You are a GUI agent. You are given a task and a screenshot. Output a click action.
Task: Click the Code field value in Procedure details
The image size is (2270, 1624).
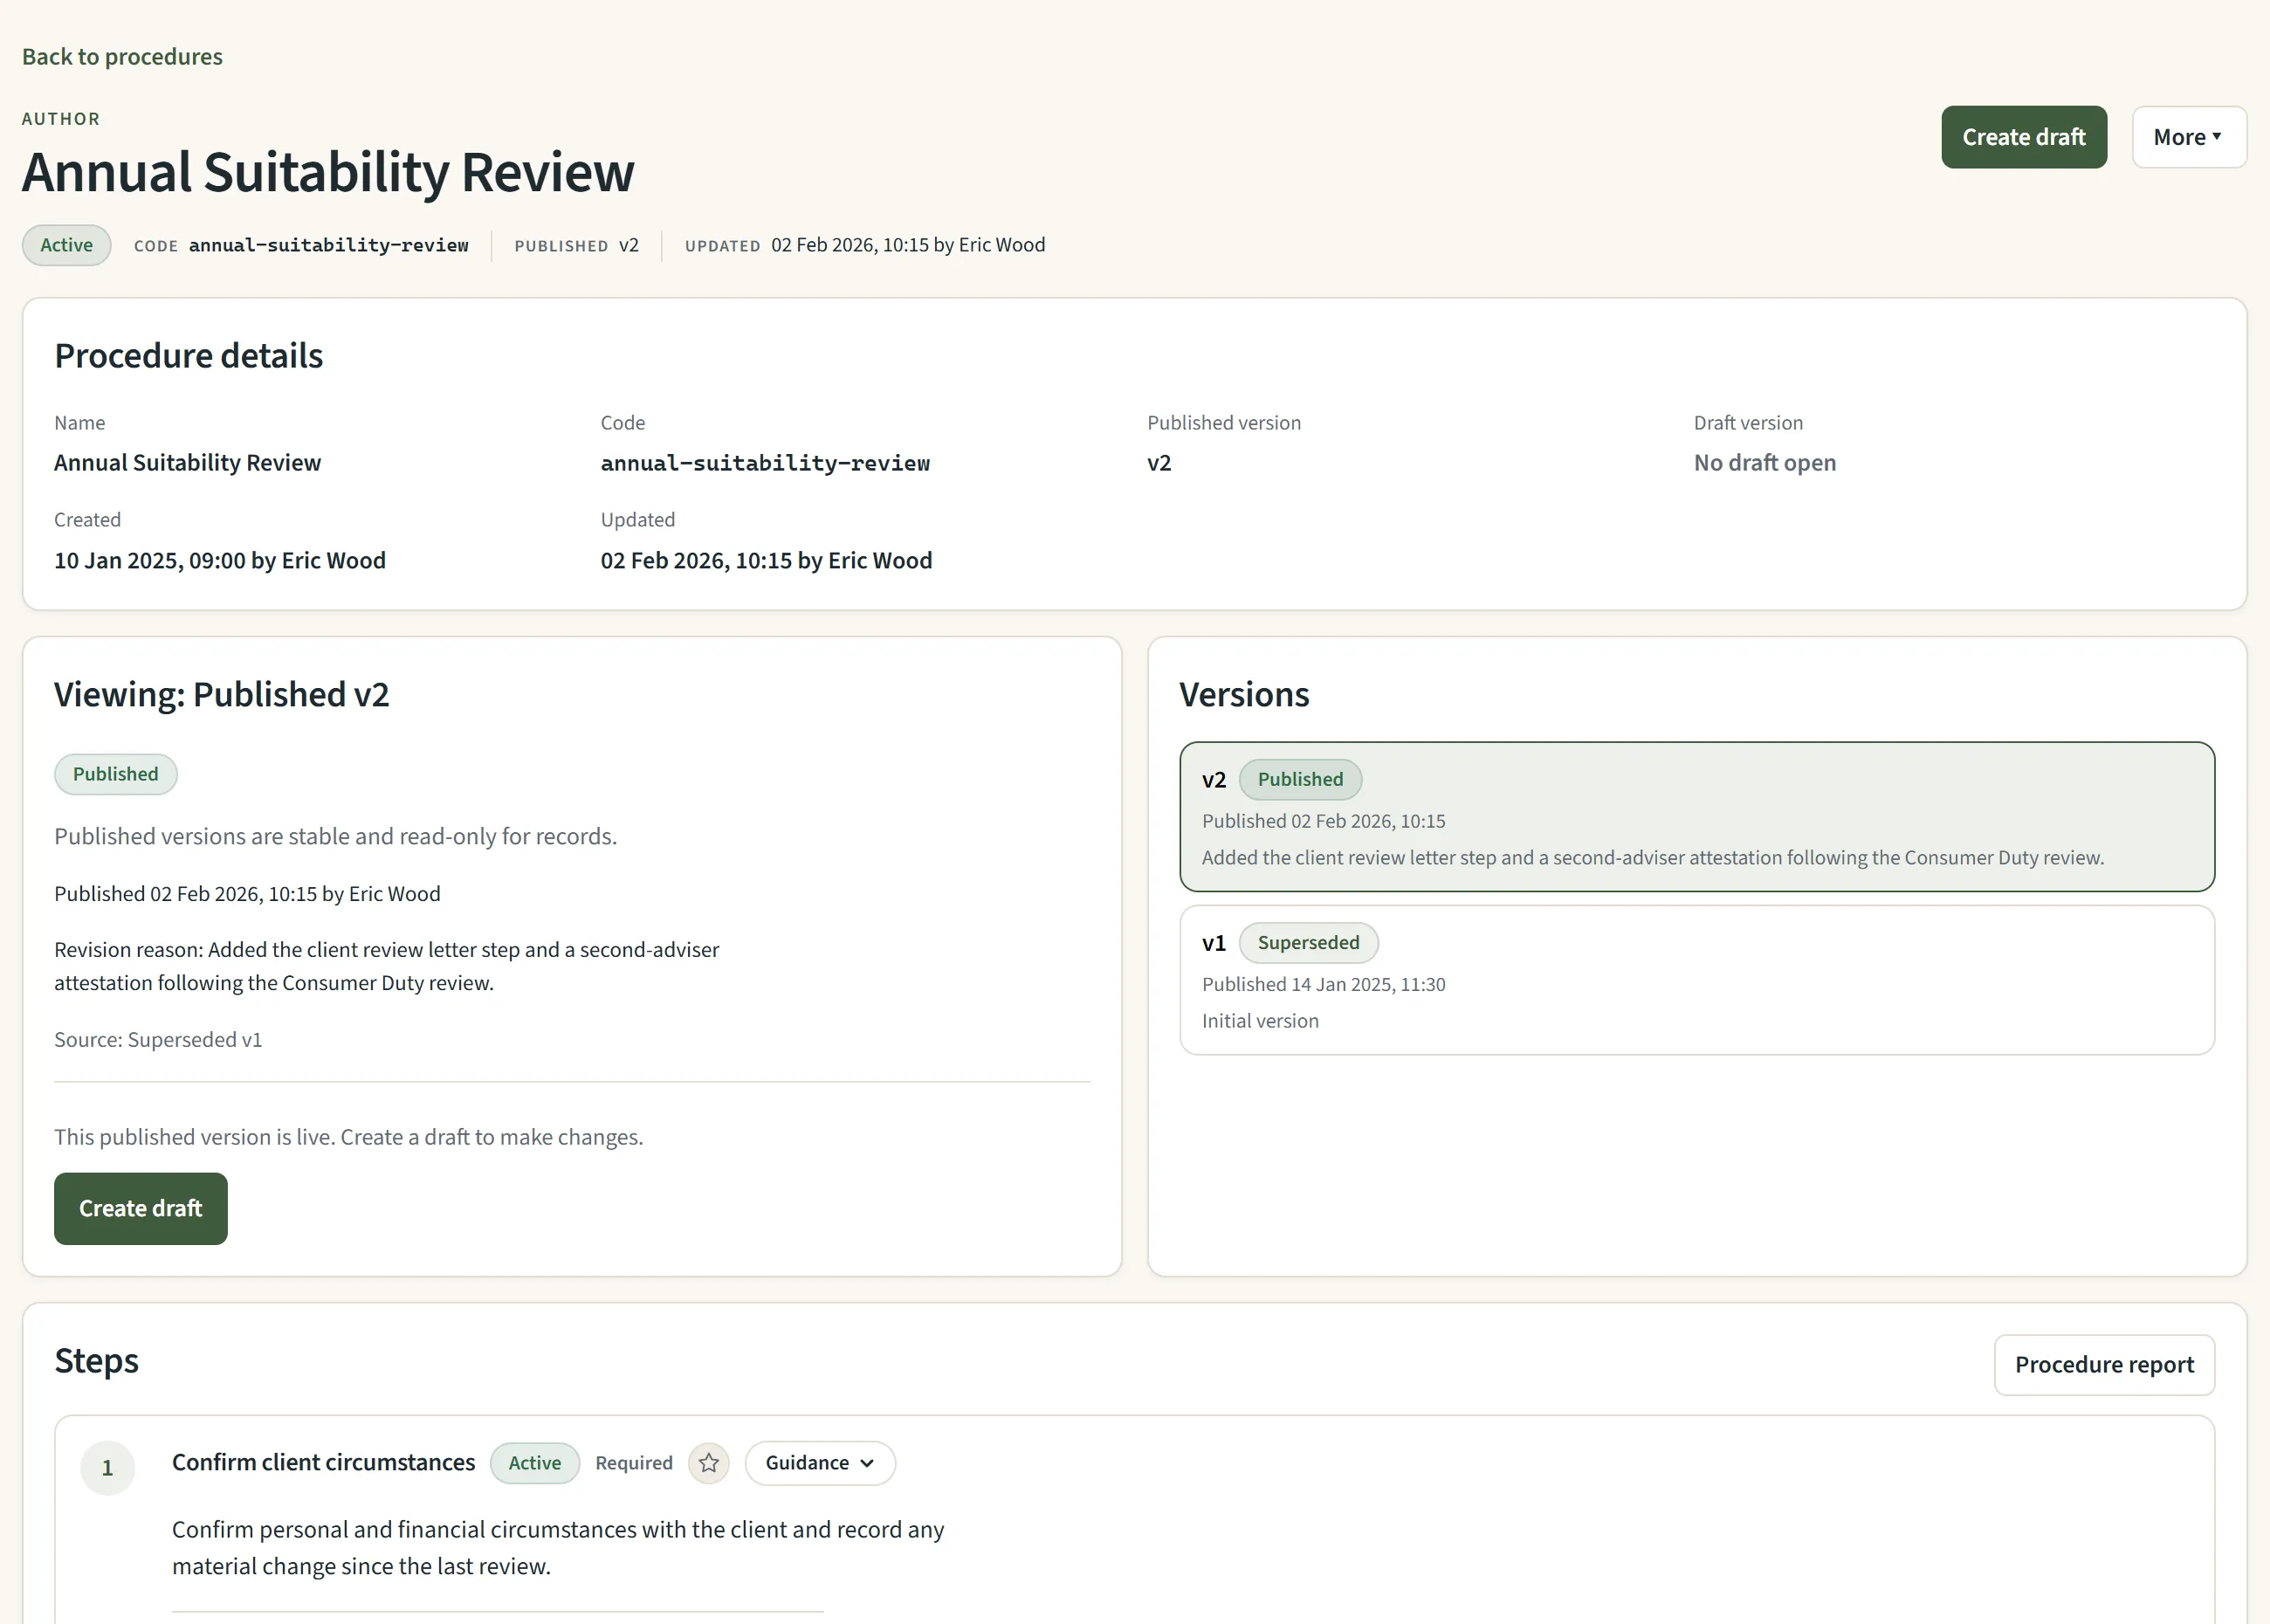[765, 463]
